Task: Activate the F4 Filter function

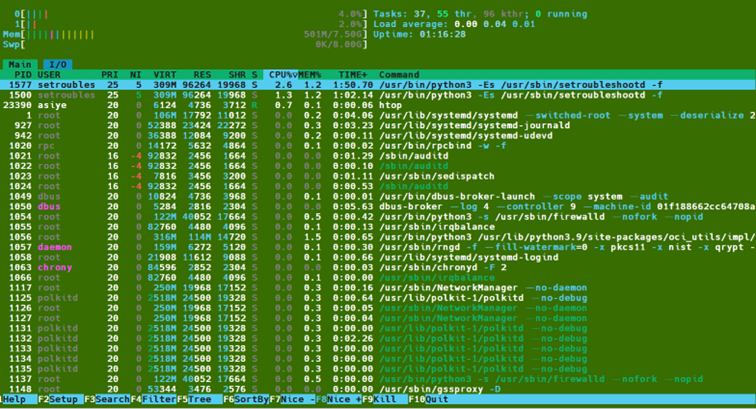Action: click(151, 399)
